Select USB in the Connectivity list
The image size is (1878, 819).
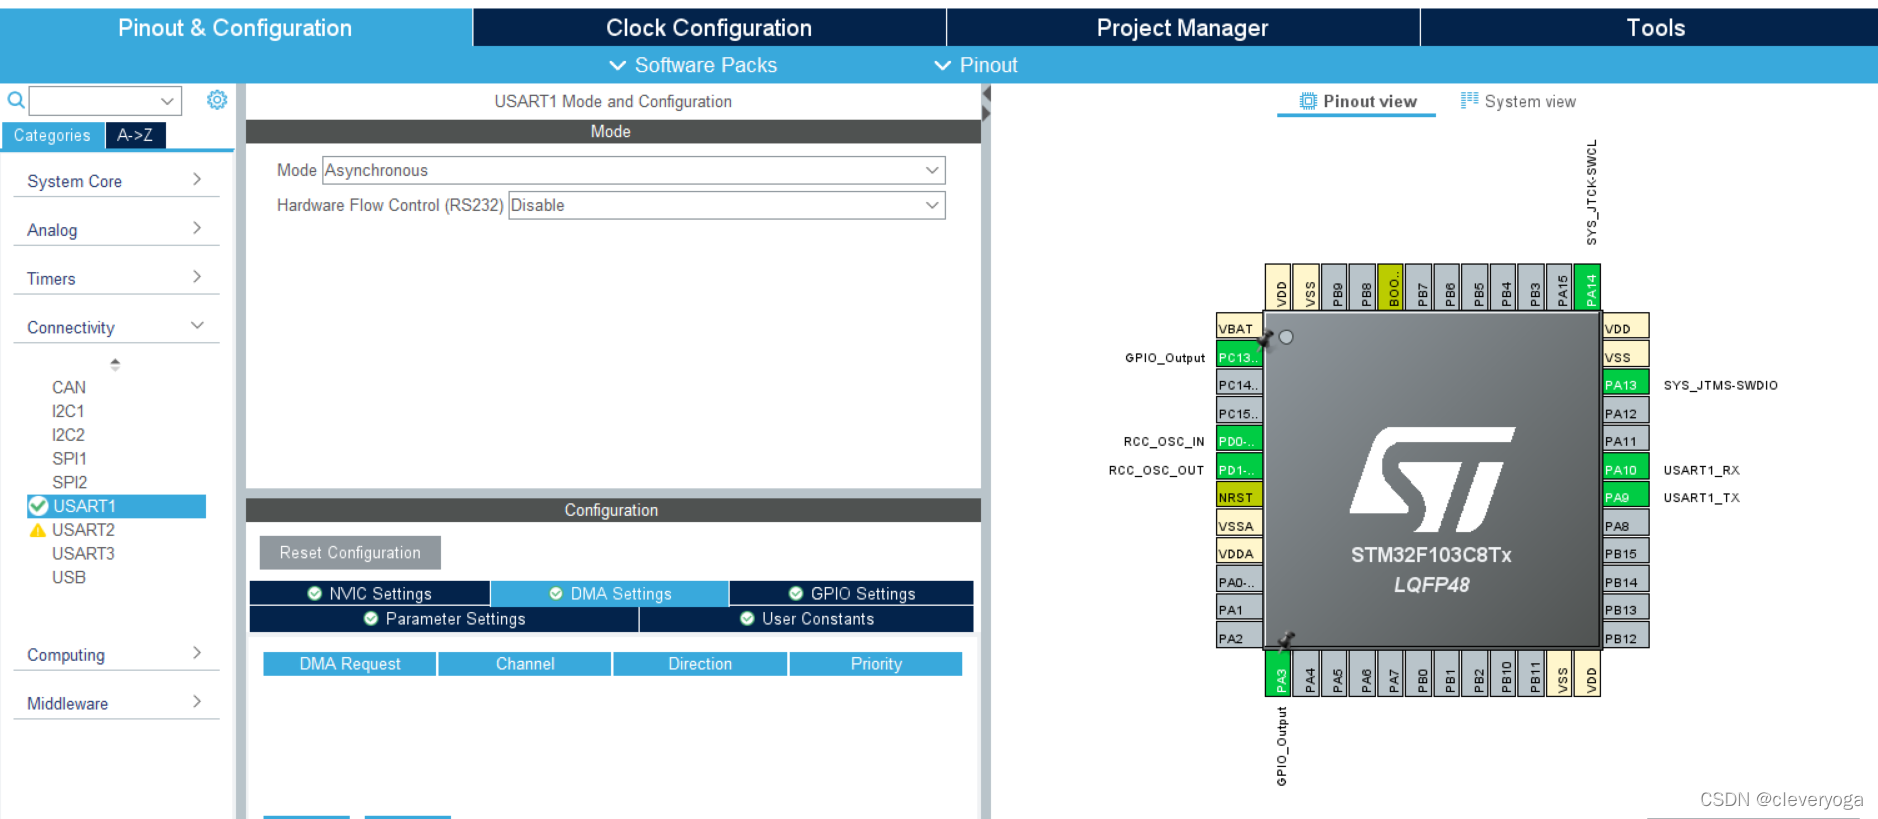pos(69,577)
